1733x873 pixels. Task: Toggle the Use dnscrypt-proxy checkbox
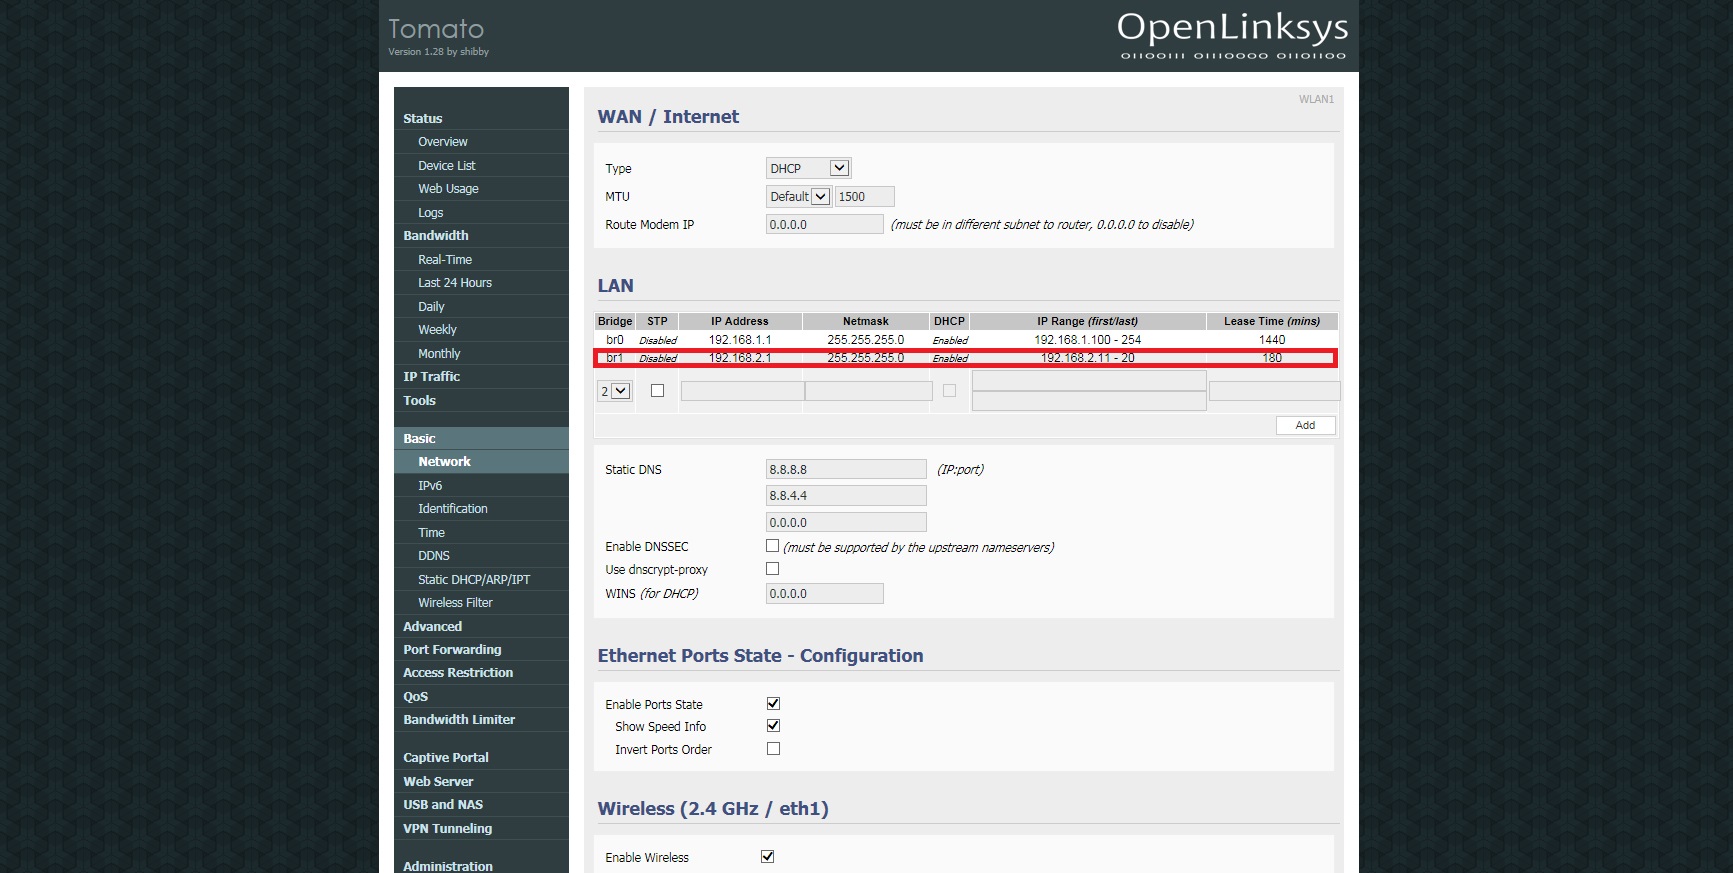pyautogui.click(x=772, y=569)
